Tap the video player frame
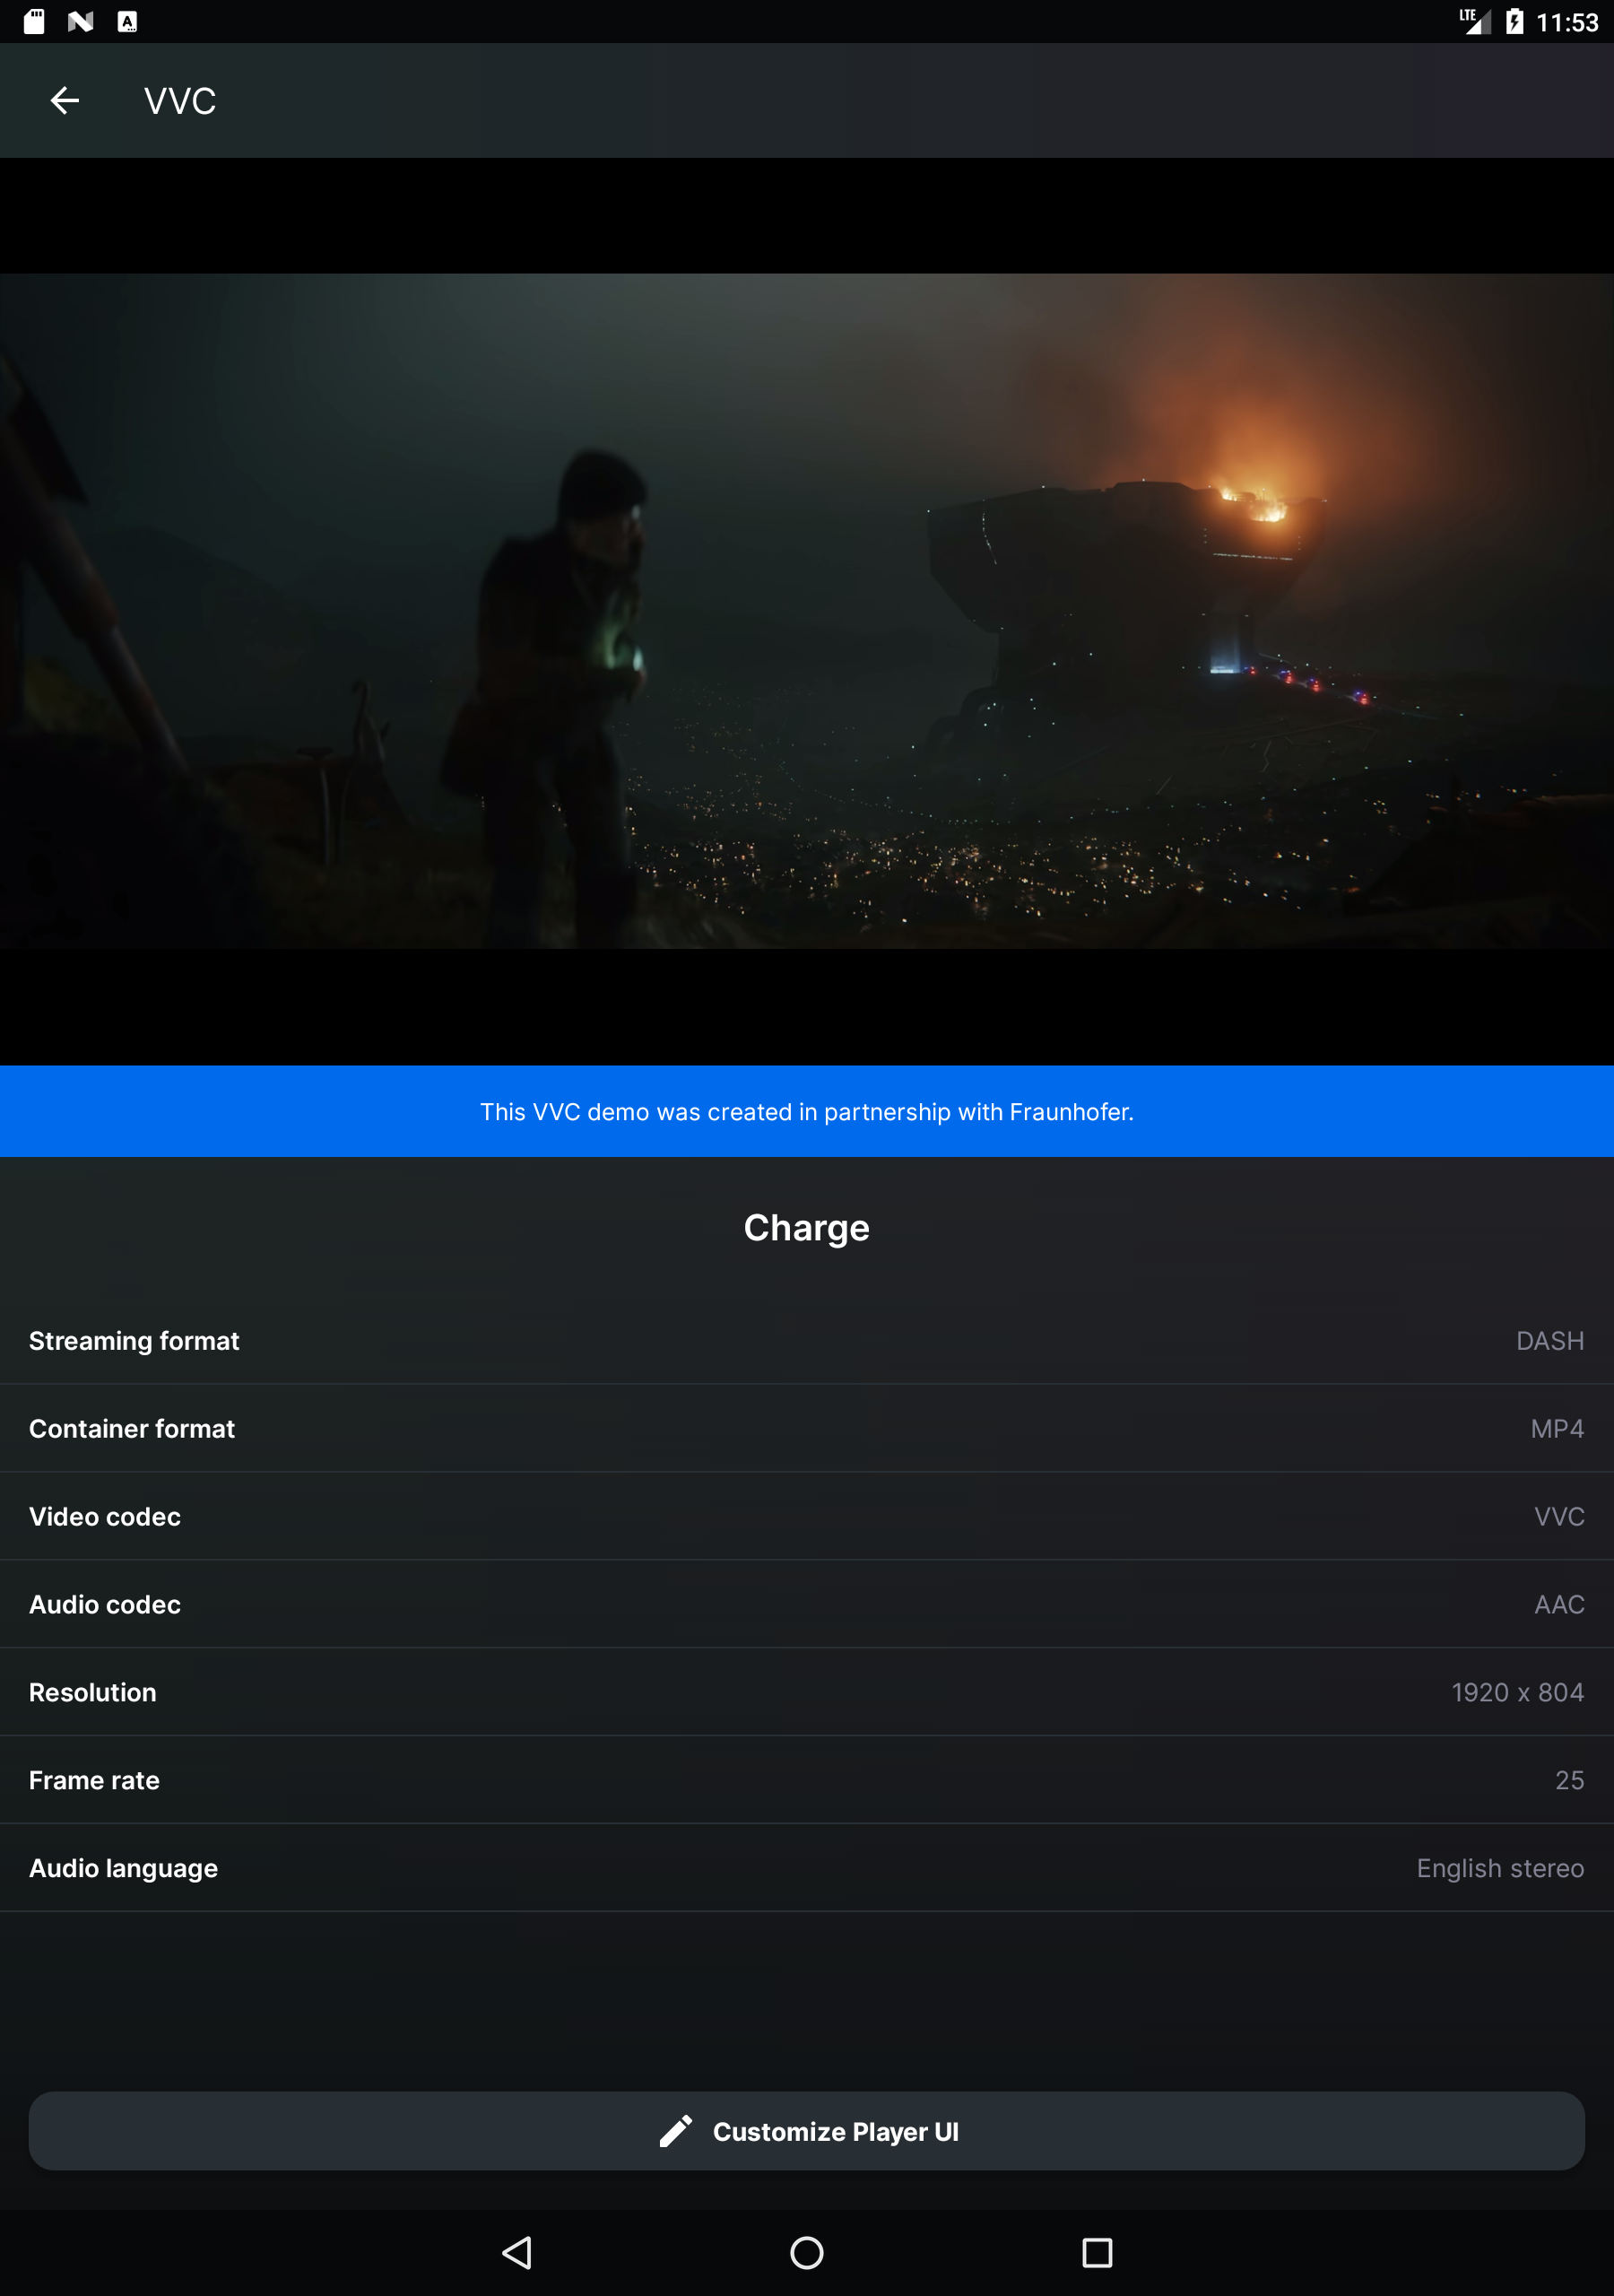 tap(807, 611)
